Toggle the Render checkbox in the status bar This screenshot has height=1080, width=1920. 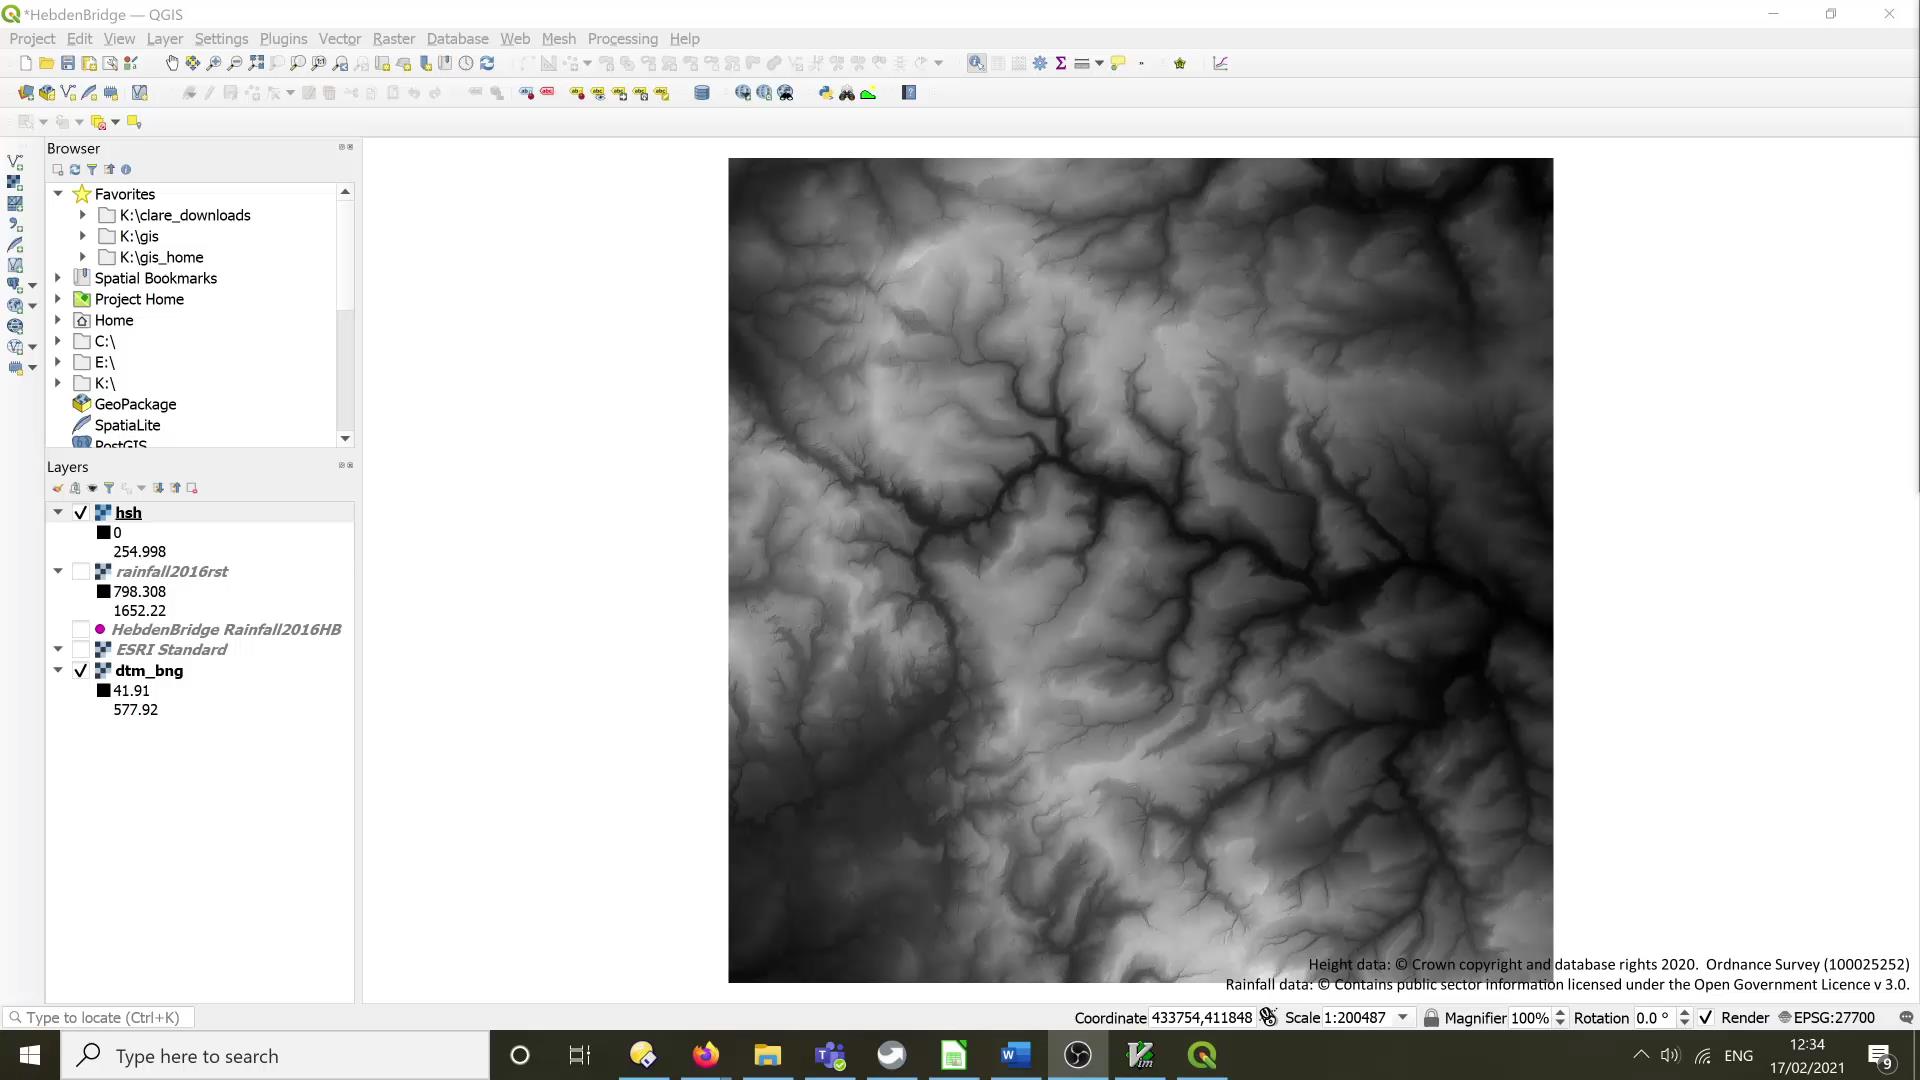click(x=1706, y=1017)
